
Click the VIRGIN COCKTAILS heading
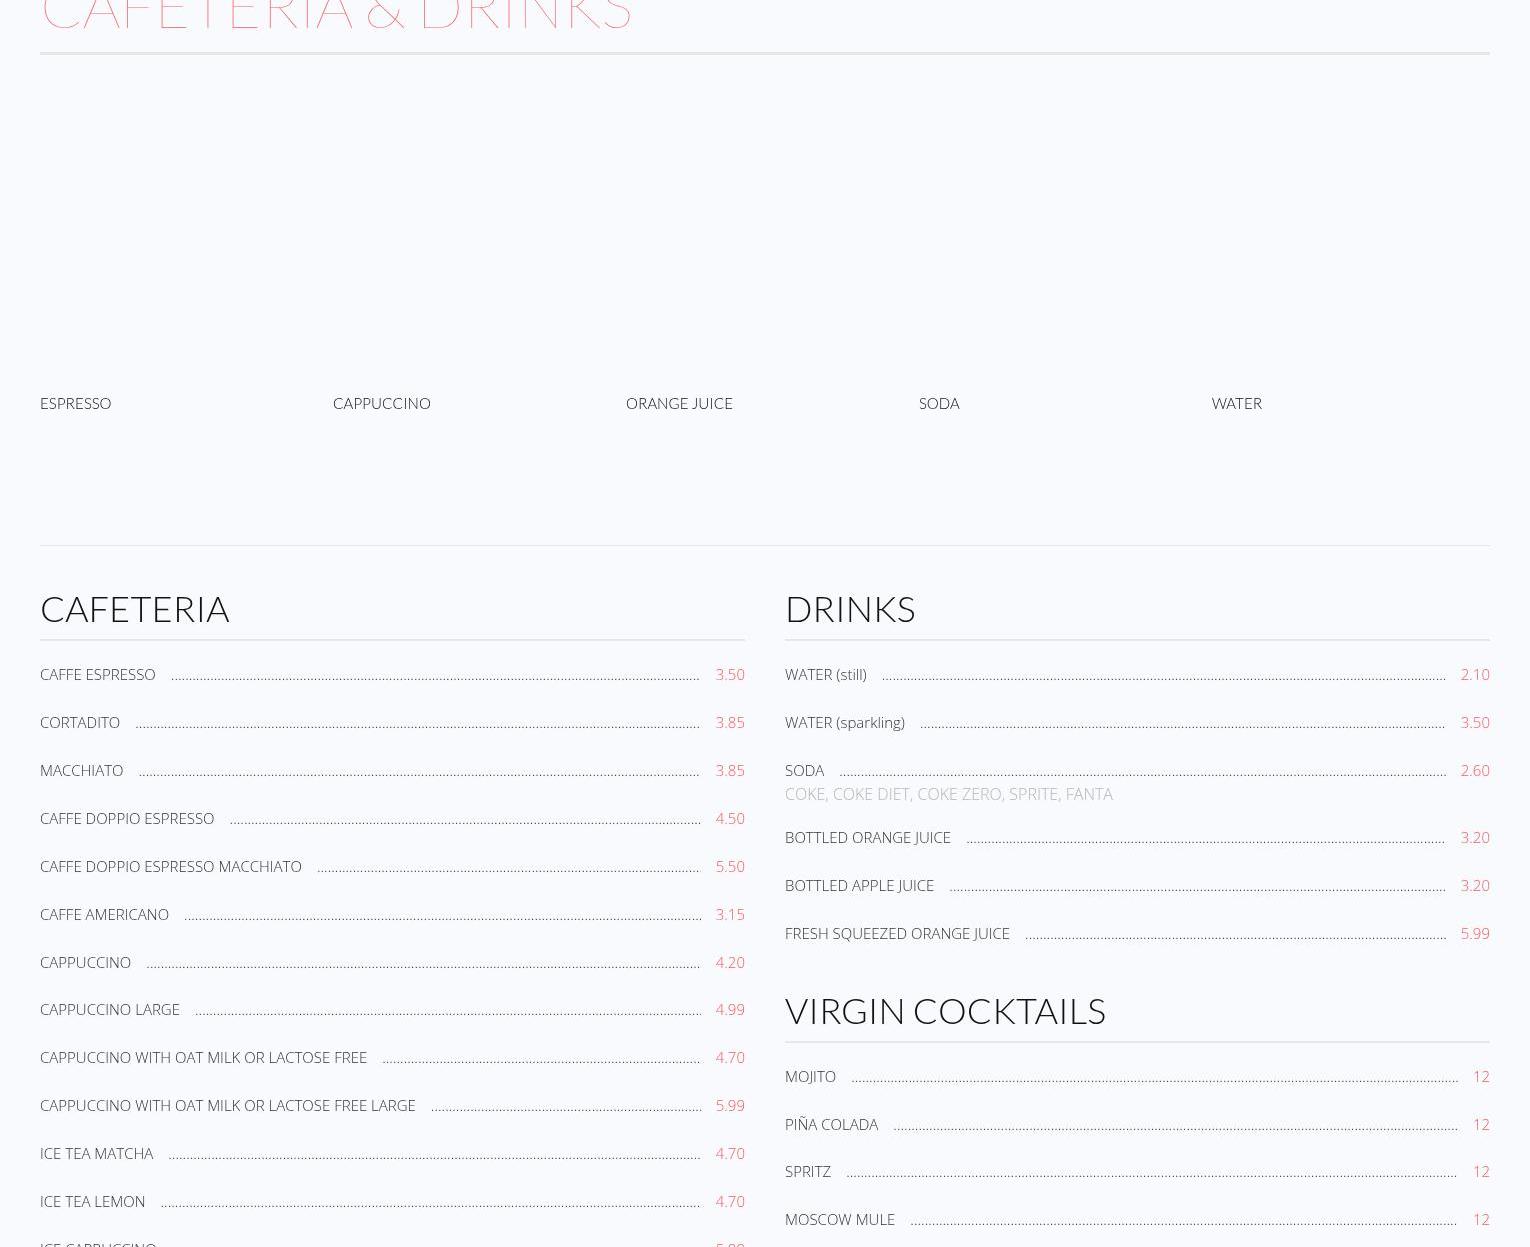[x=944, y=1011]
